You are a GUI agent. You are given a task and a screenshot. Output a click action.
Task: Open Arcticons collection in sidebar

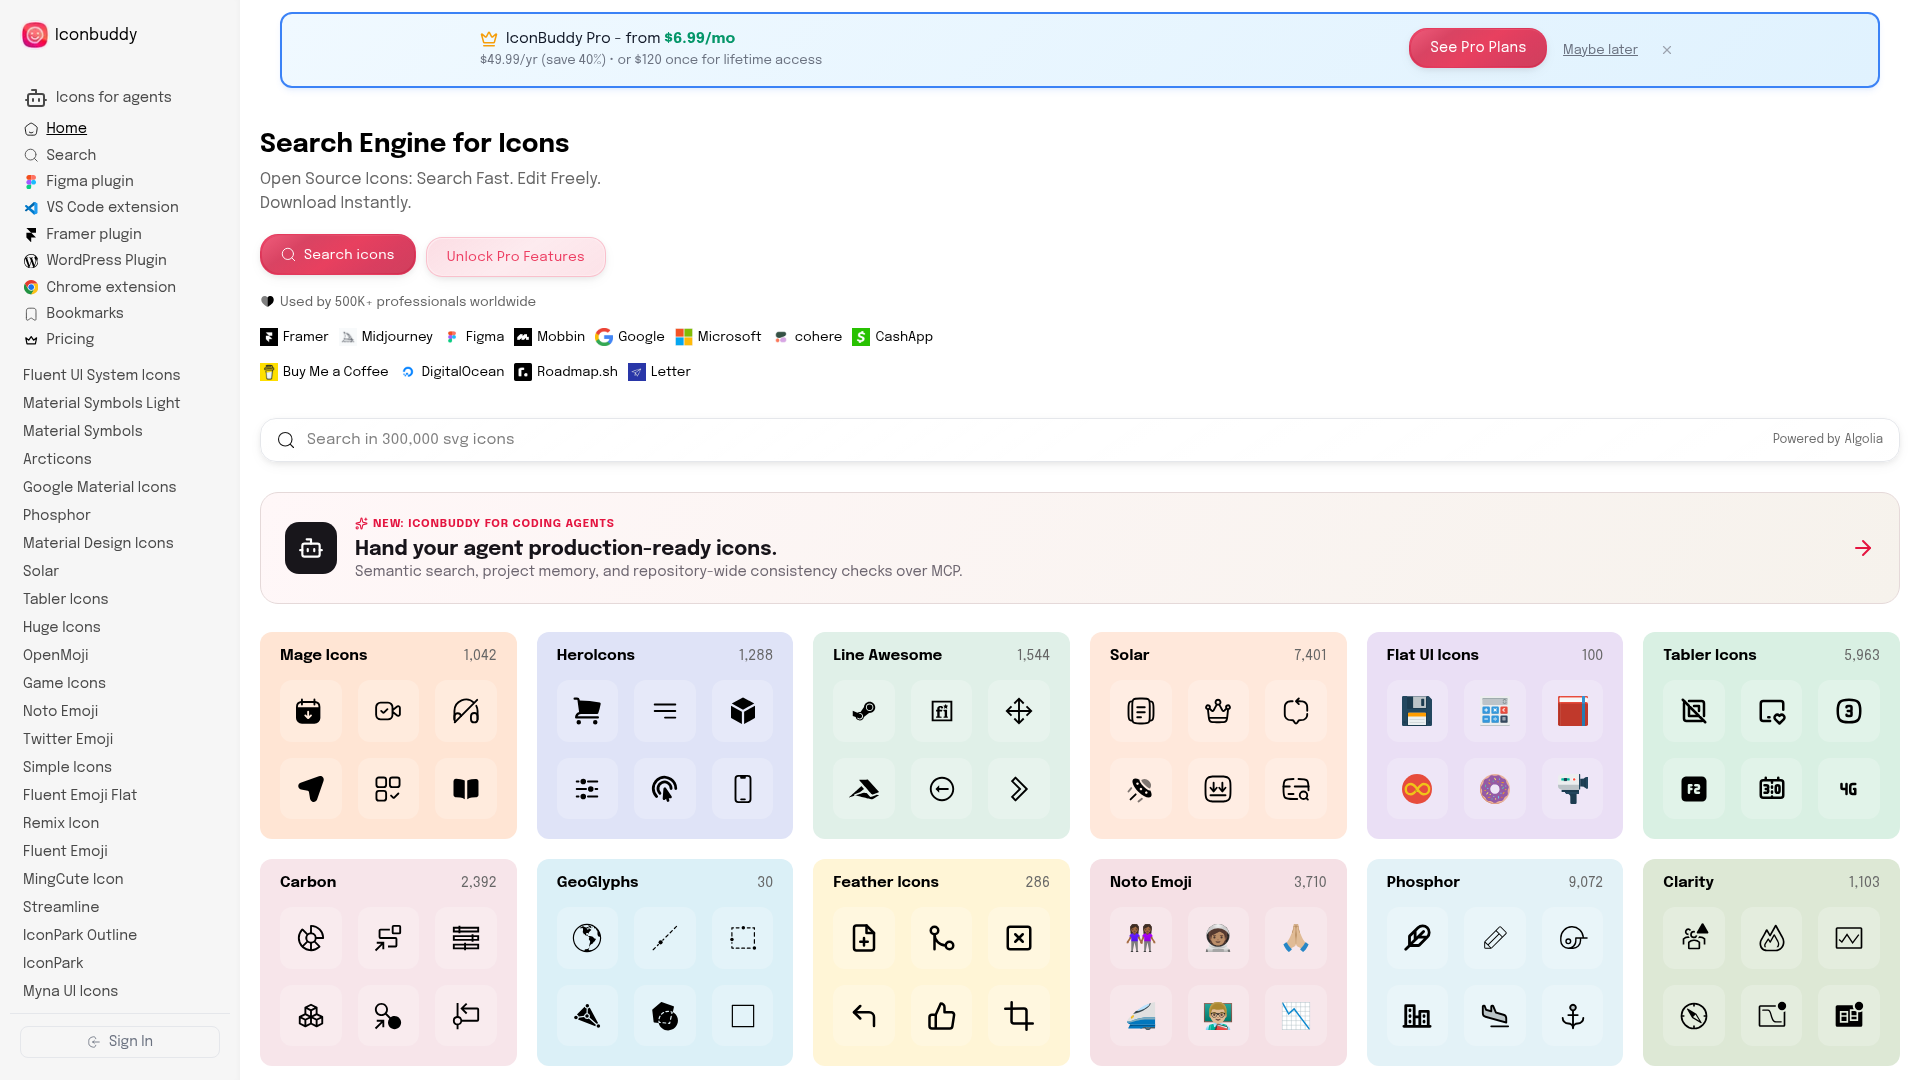pos(57,459)
